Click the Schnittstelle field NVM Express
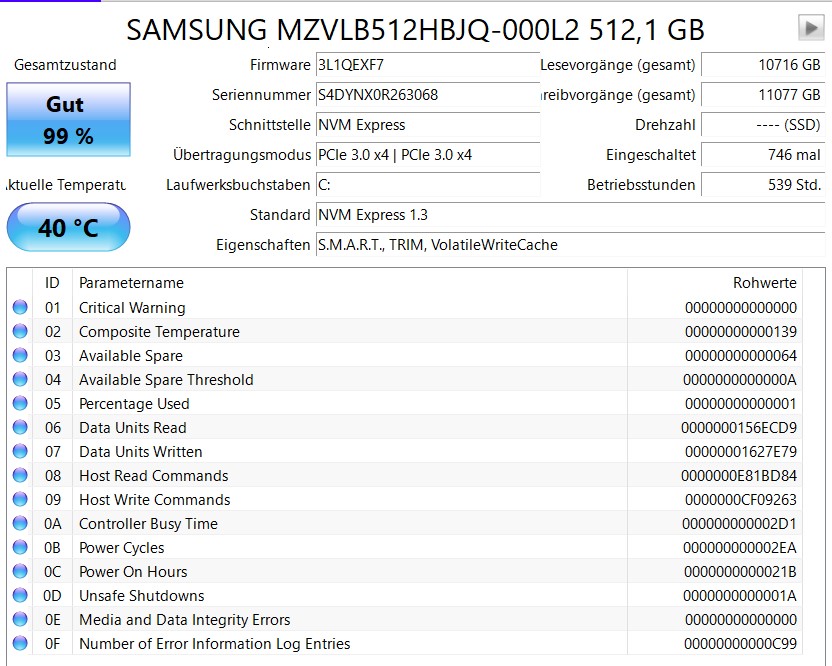The width and height of the screenshot is (832, 666). (x=428, y=125)
